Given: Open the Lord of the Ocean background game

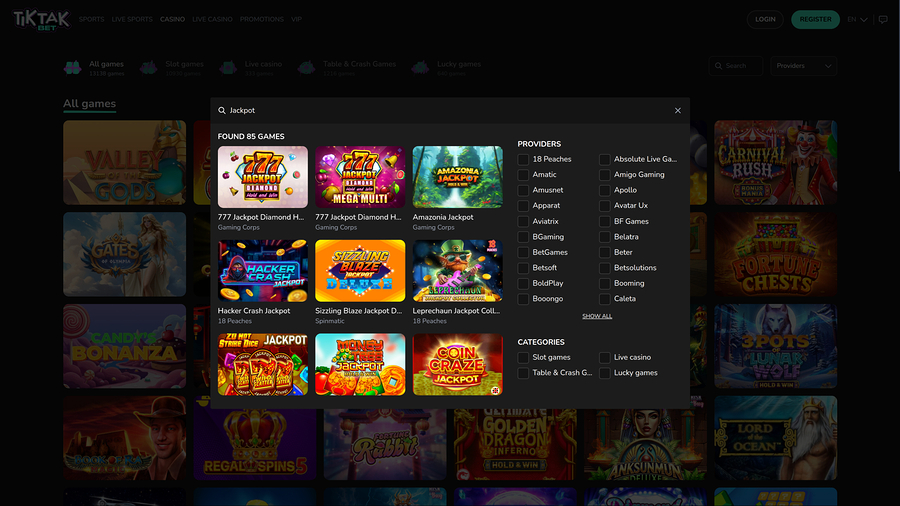Looking at the screenshot, I should pos(775,438).
